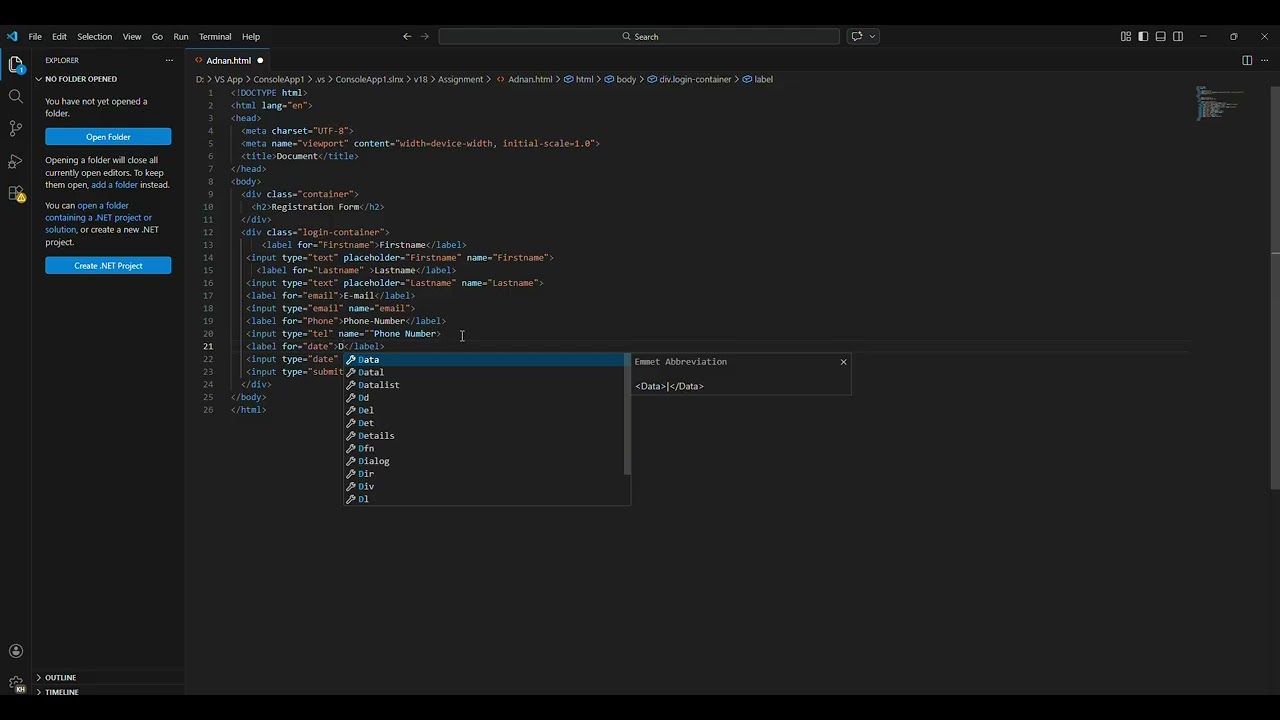The width and height of the screenshot is (1280, 720).
Task: Go back with the left arrow
Action: (407, 36)
